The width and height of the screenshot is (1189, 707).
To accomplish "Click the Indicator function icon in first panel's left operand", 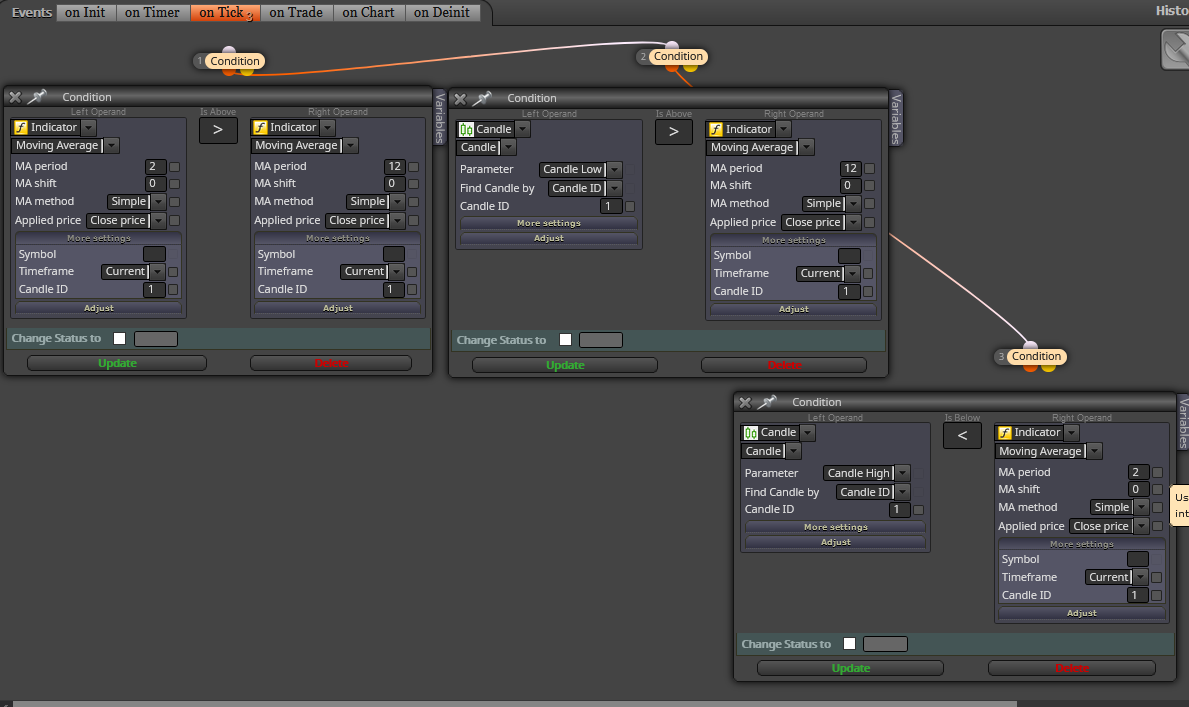I will tap(21, 127).
